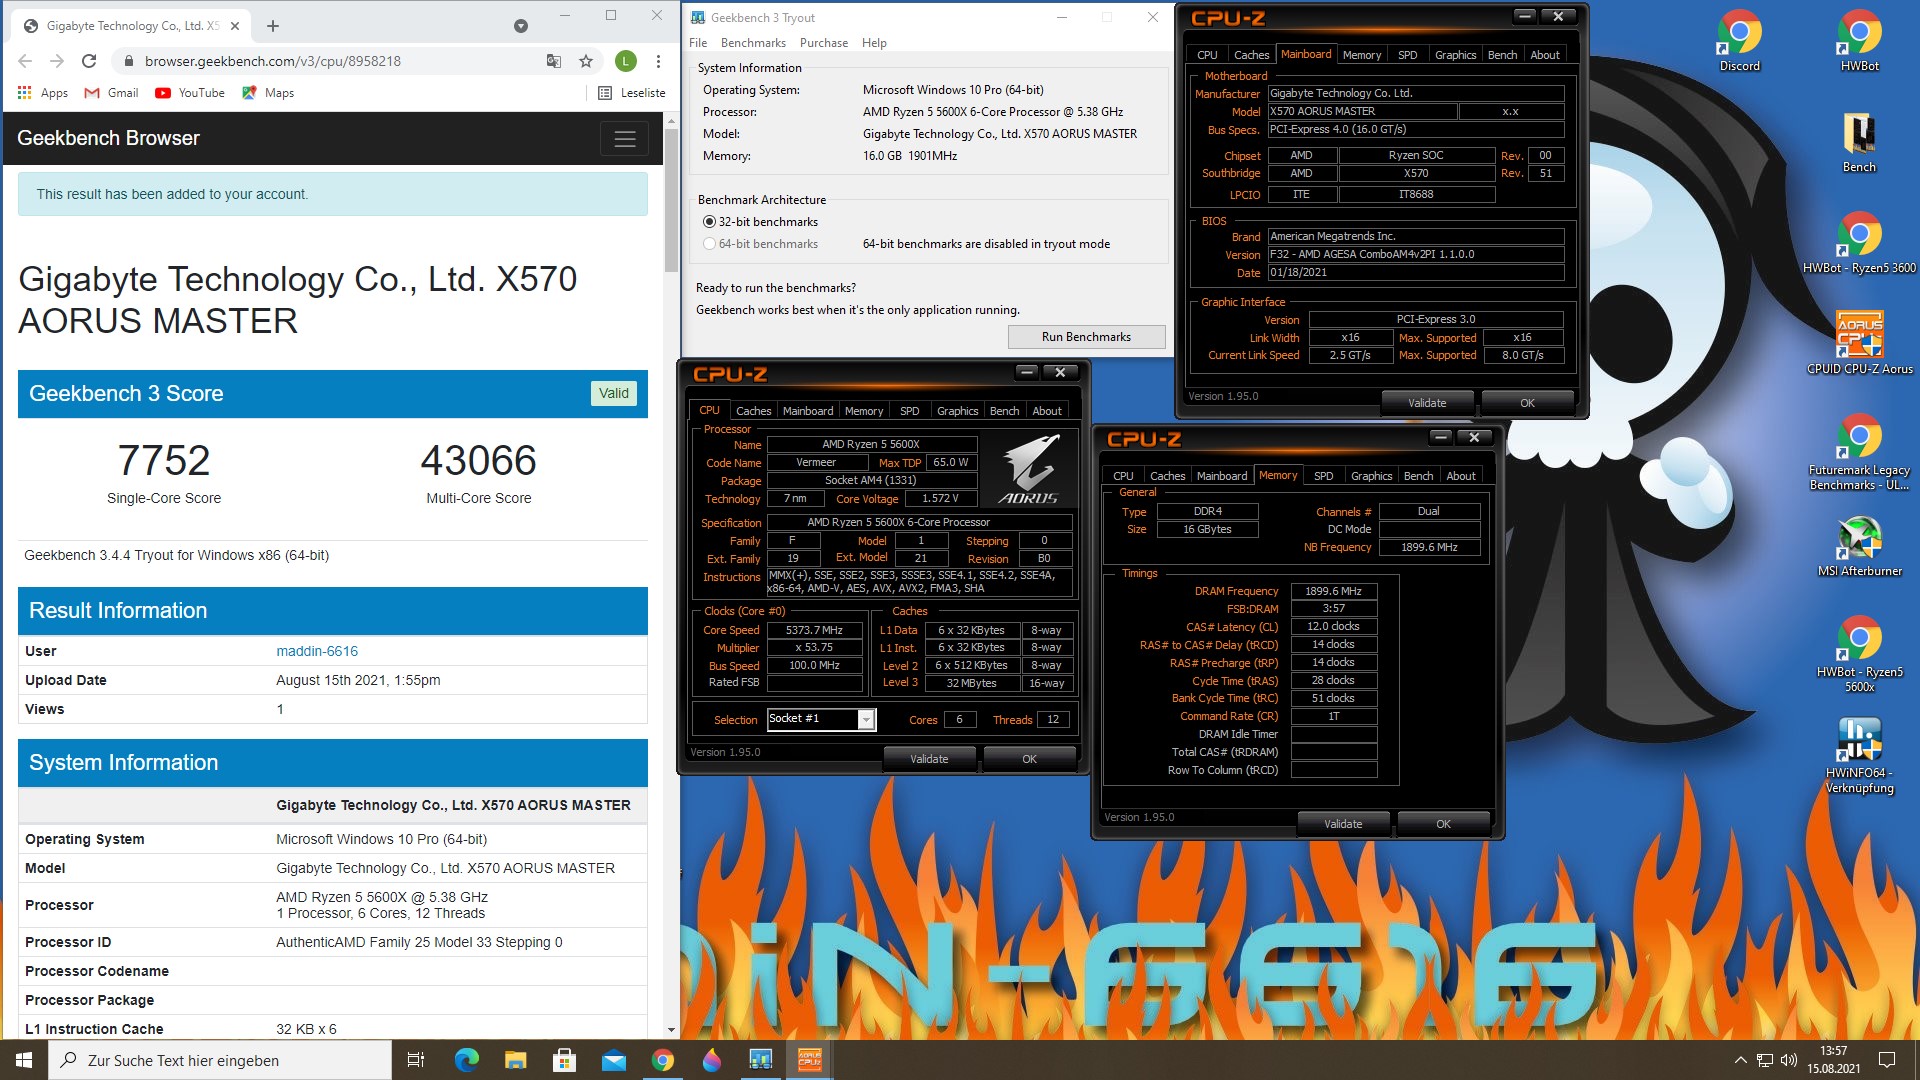Open the Chrome profile avatar
The width and height of the screenshot is (1920, 1080).
click(x=626, y=61)
